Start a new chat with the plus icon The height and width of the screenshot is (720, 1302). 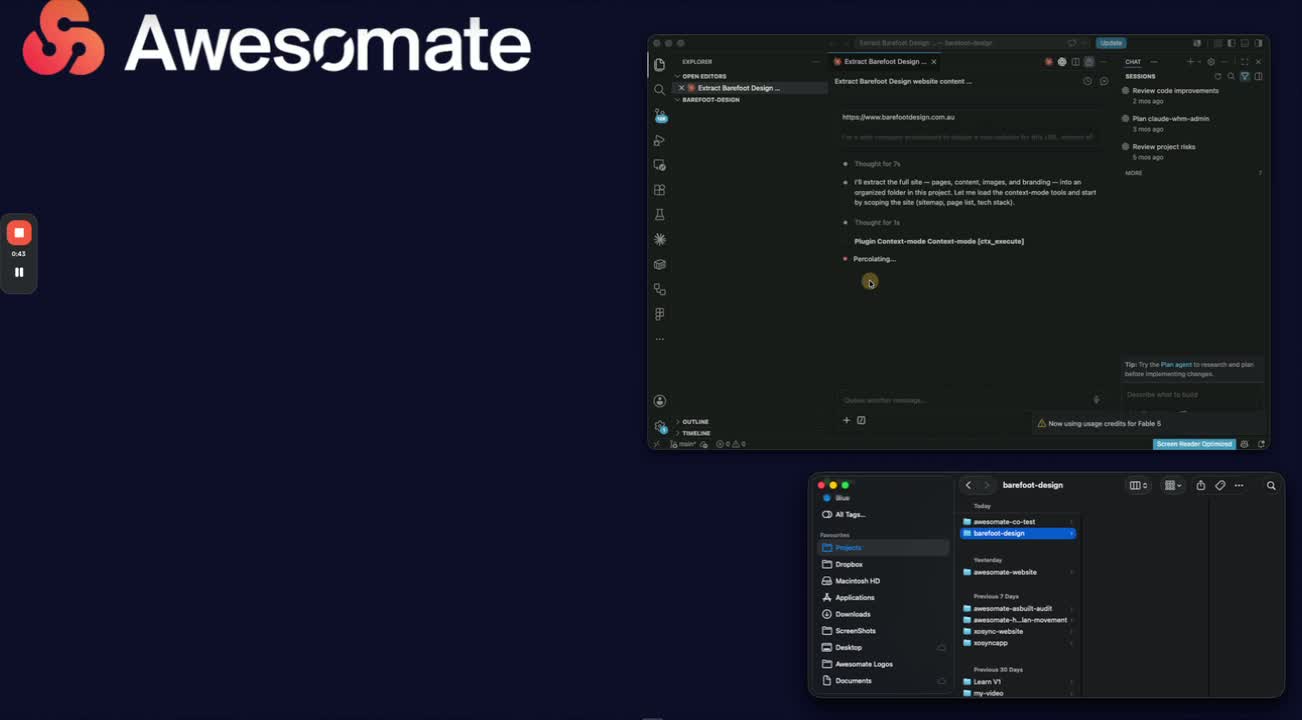coord(1190,62)
